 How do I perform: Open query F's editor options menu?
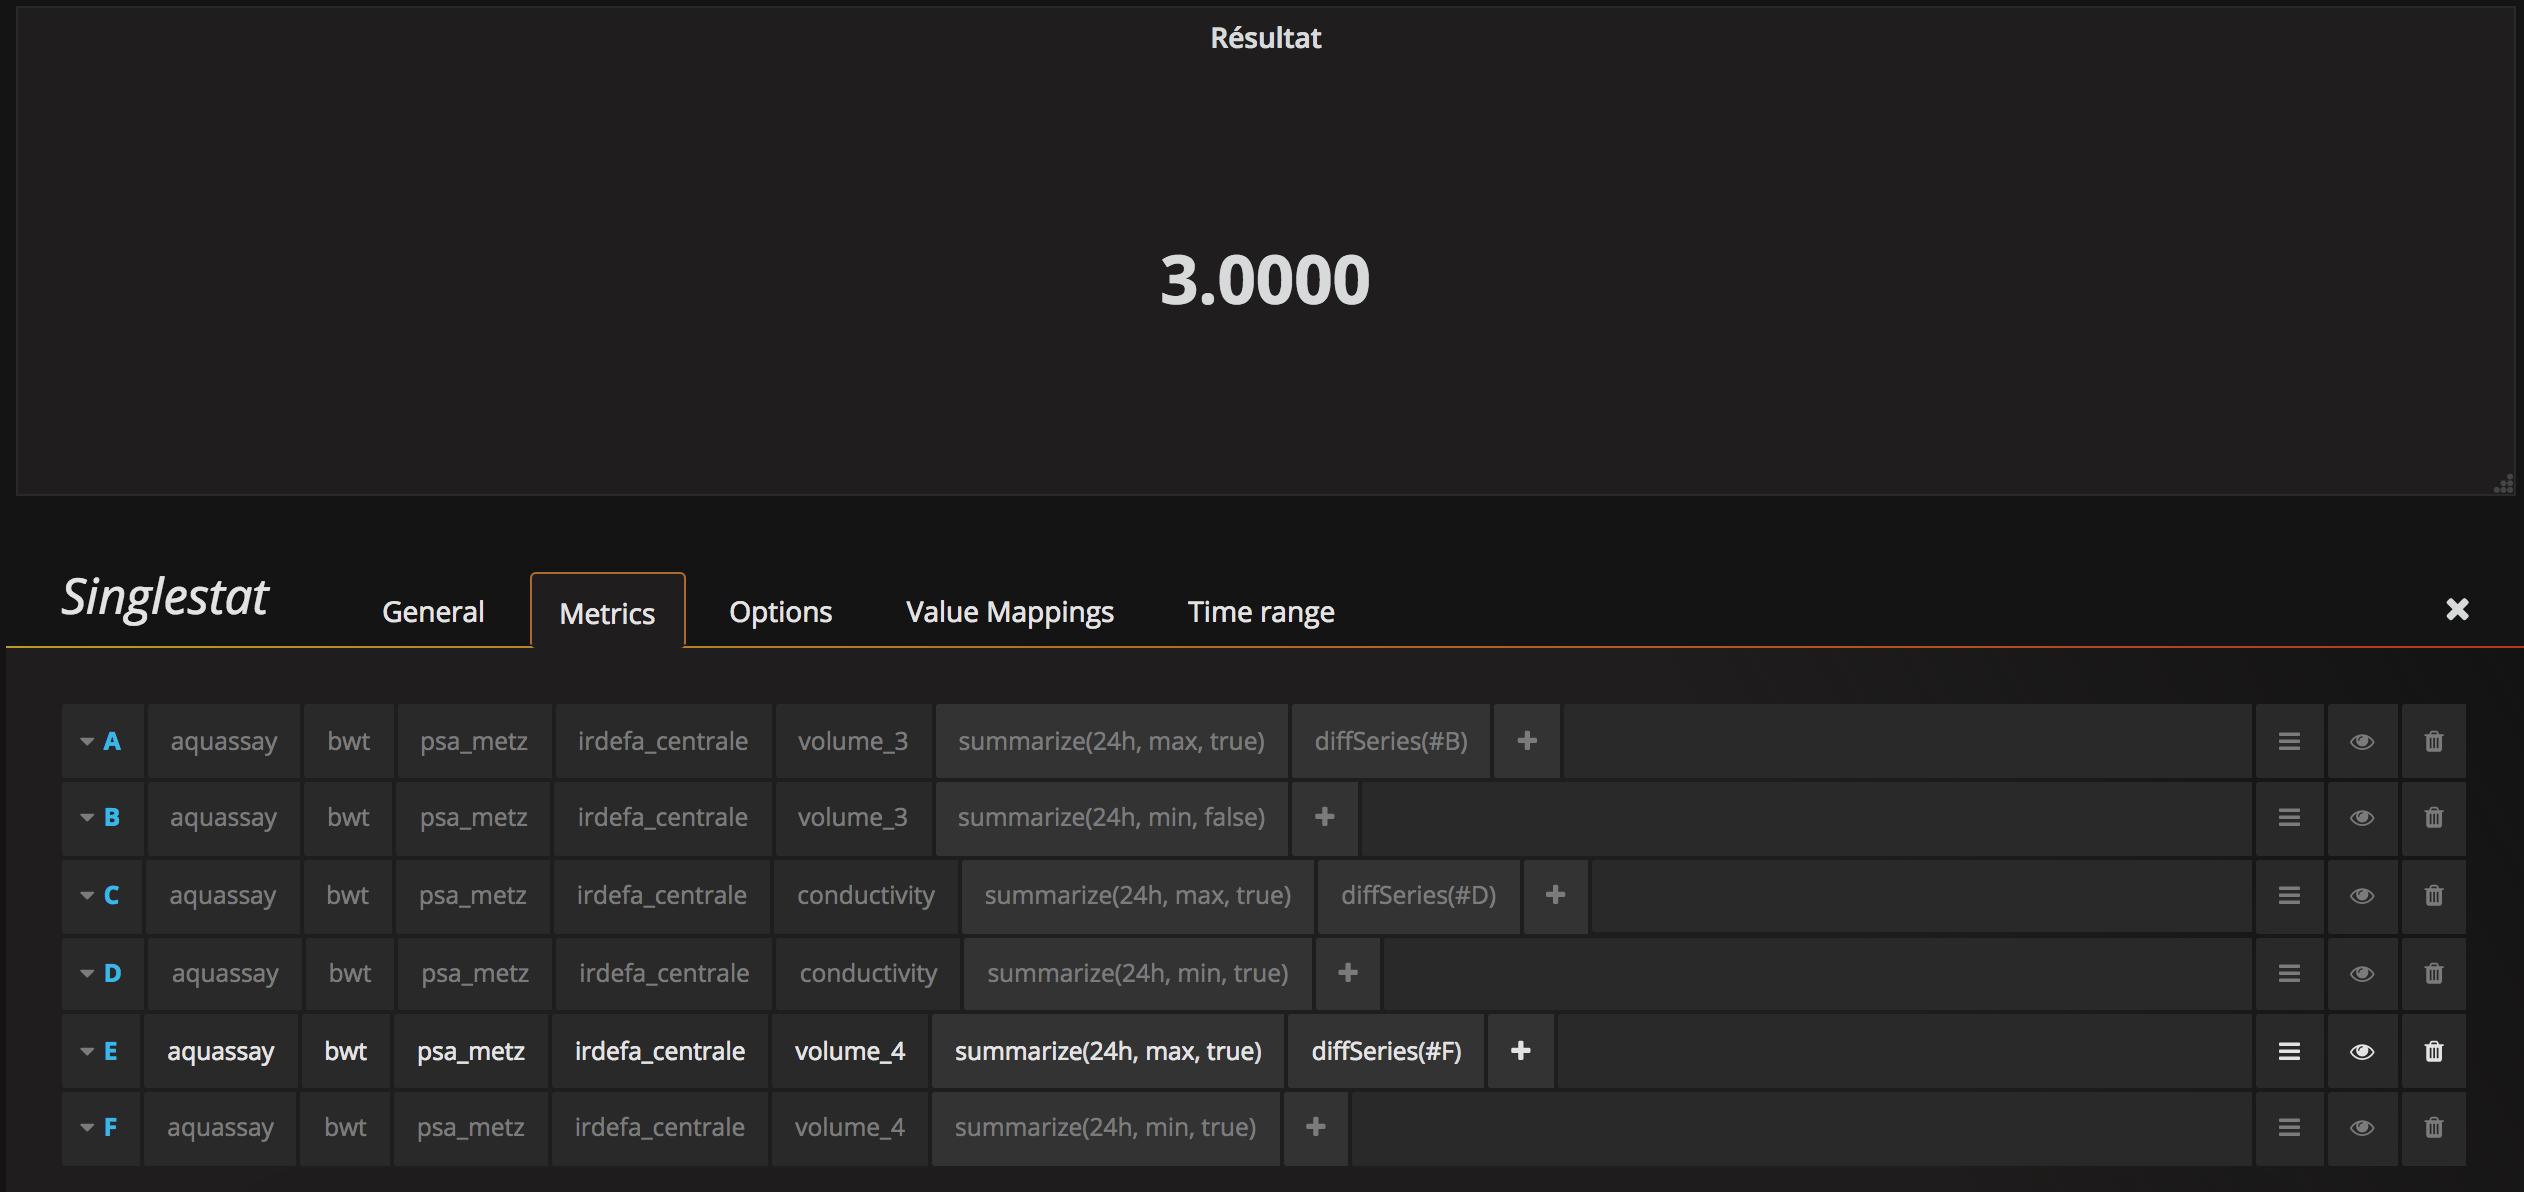[2289, 1127]
